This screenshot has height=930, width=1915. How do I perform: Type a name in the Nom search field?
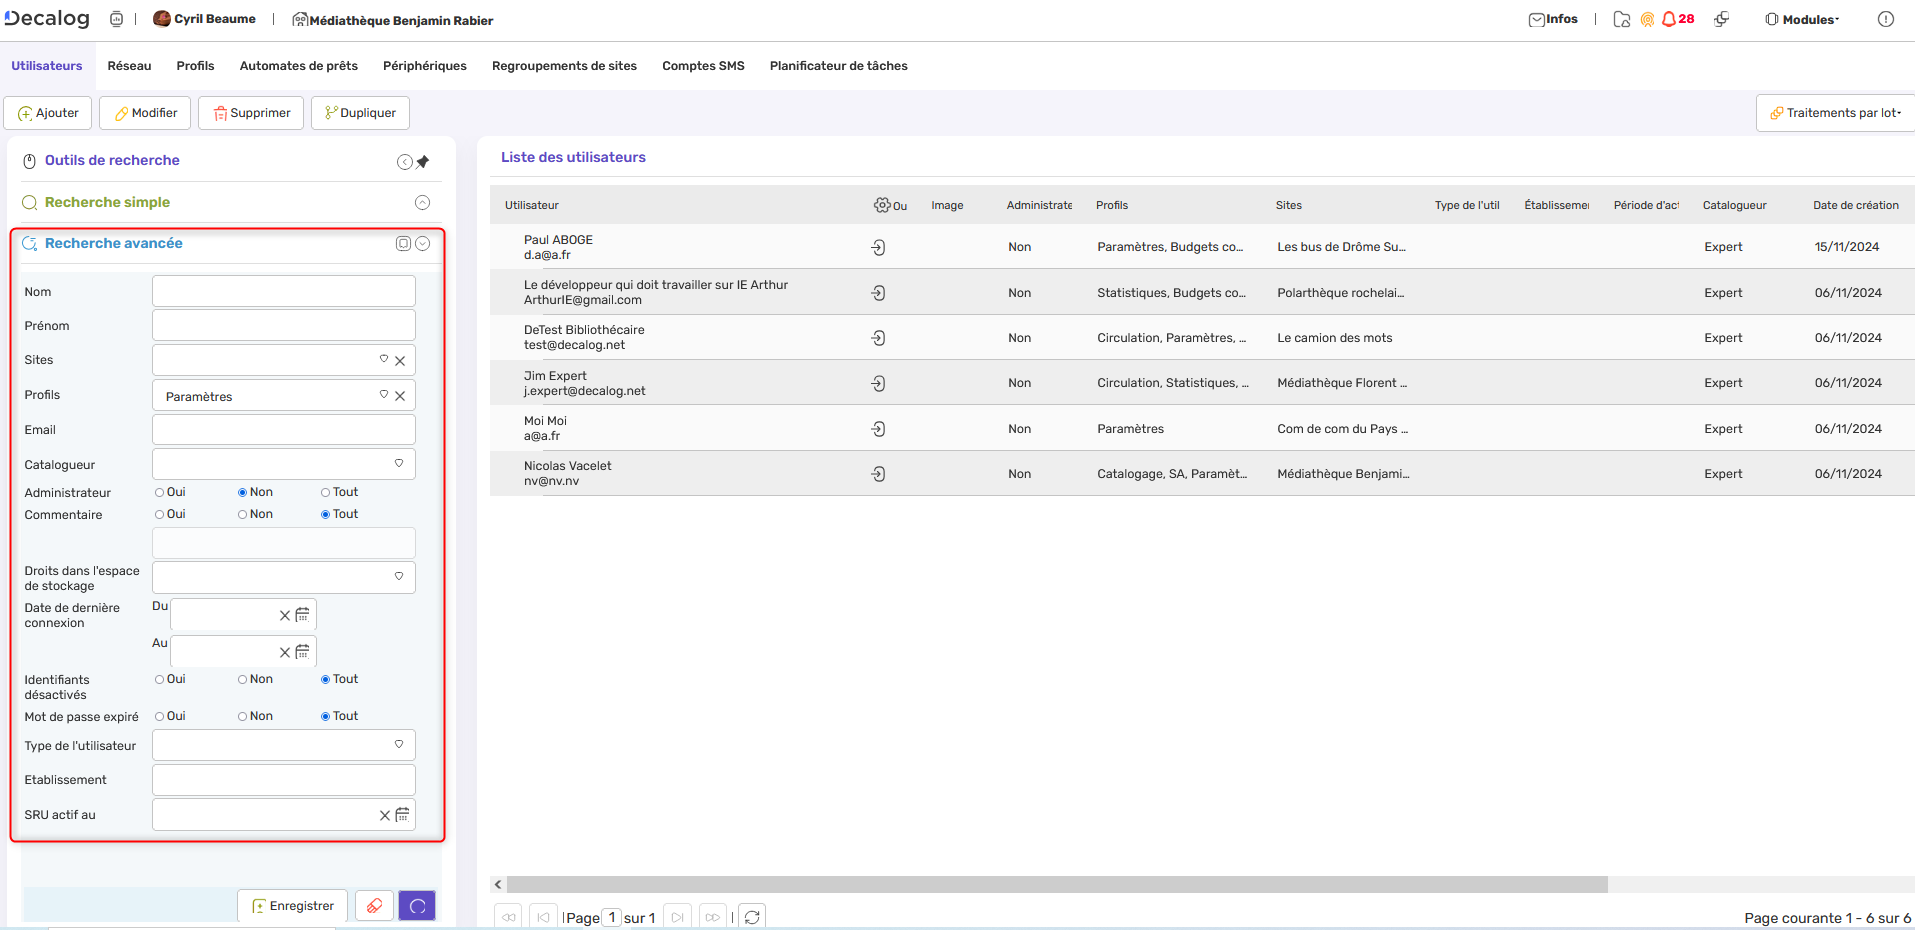(x=283, y=291)
